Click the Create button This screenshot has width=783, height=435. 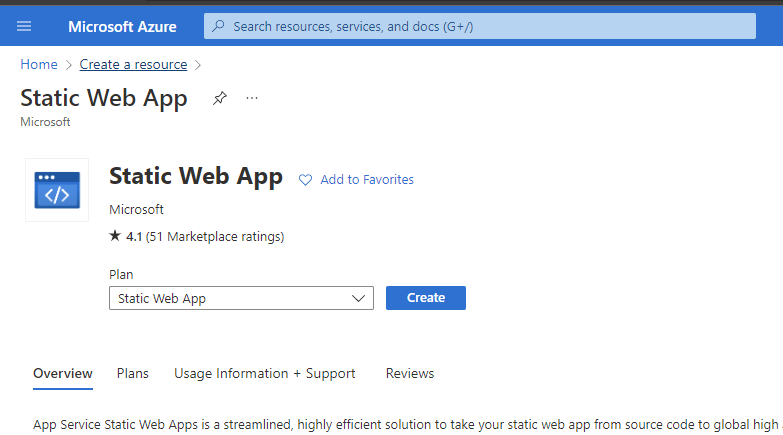pyautogui.click(x=425, y=298)
